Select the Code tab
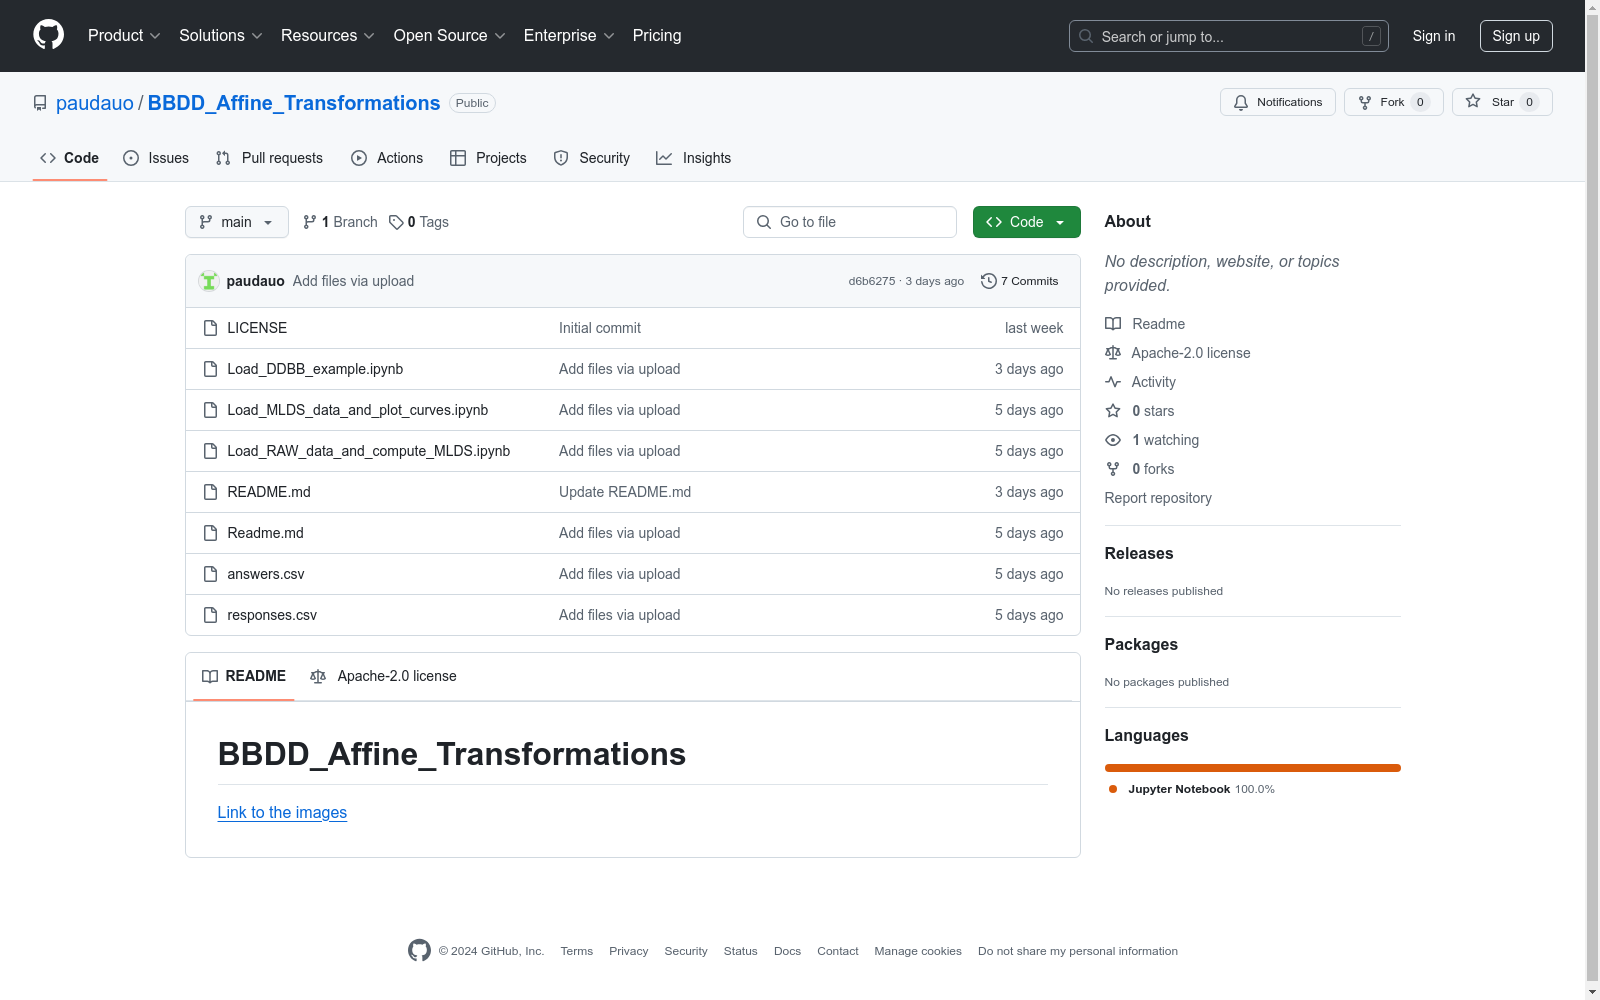Image resolution: width=1600 pixels, height=1000 pixels. pos(70,158)
